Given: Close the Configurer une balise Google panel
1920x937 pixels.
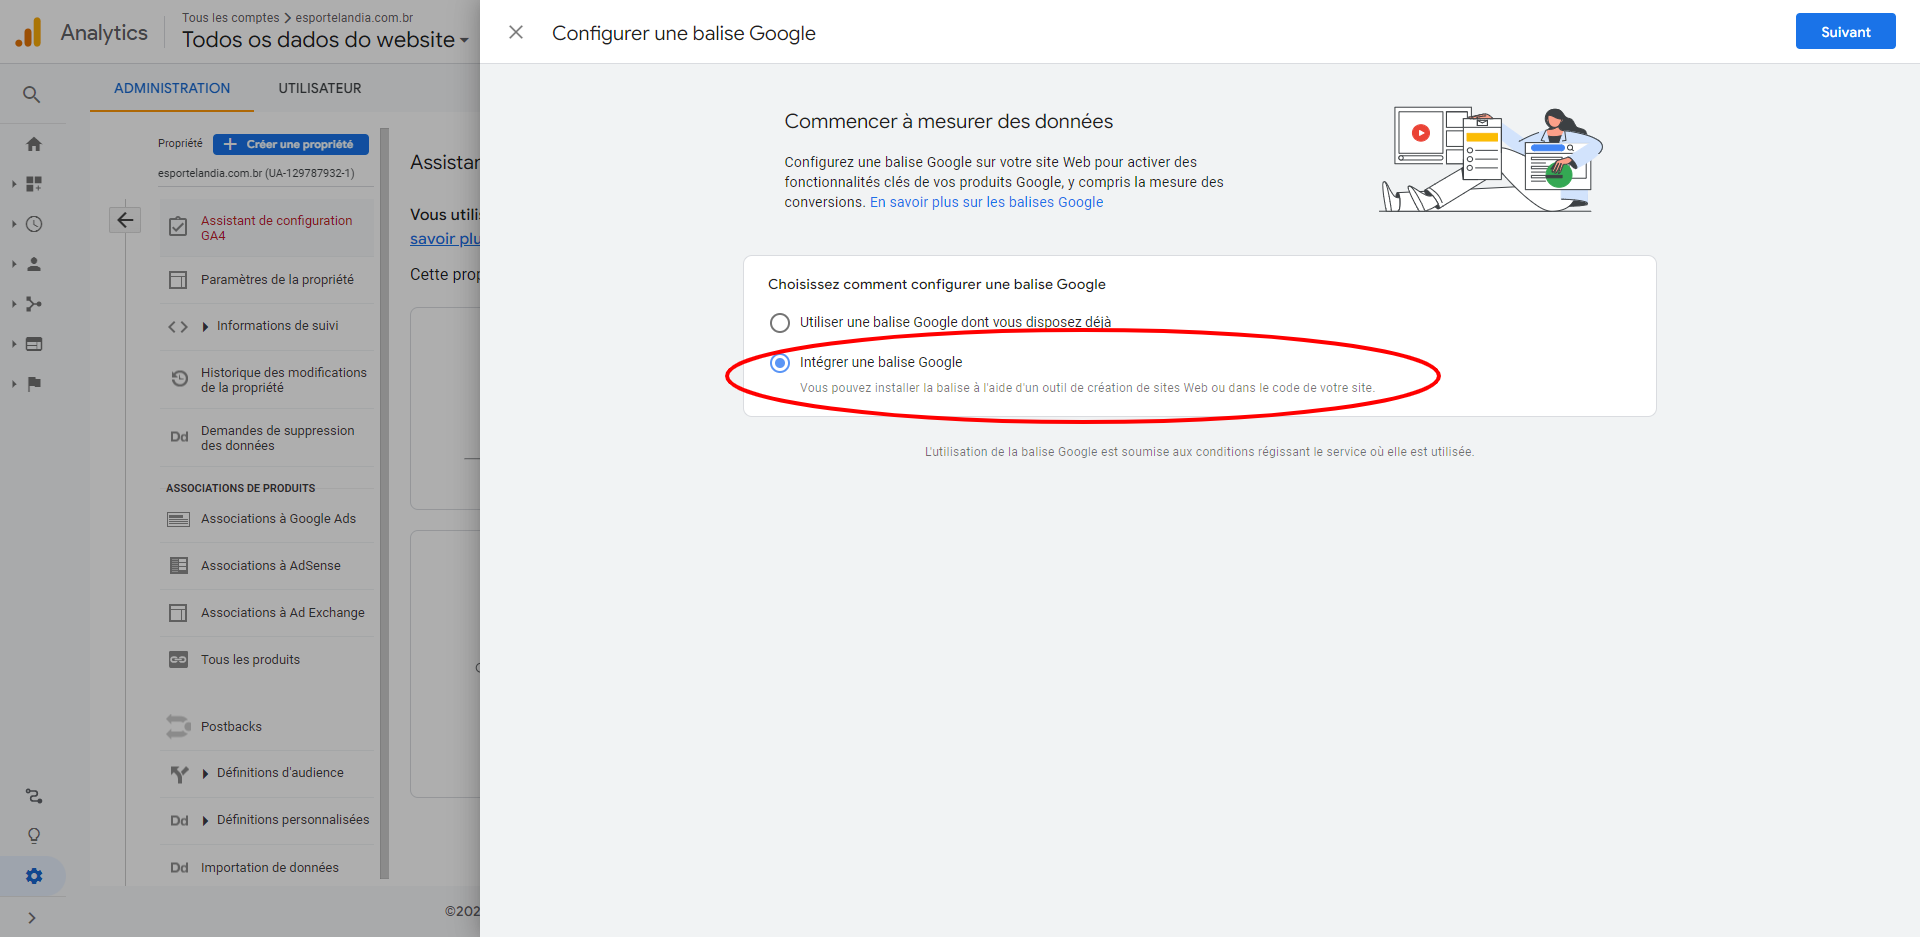Looking at the screenshot, I should coord(516,33).
